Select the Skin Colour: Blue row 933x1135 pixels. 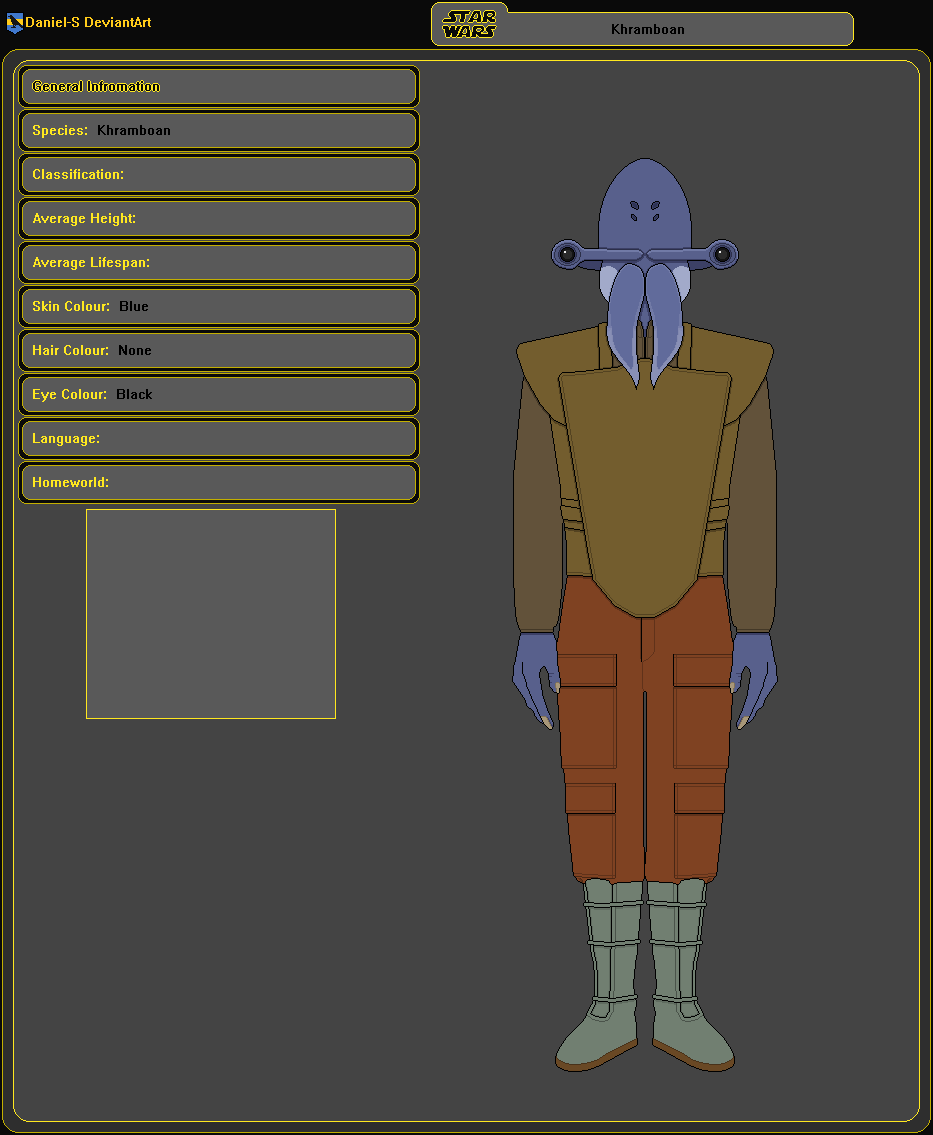tap(219, 306)
